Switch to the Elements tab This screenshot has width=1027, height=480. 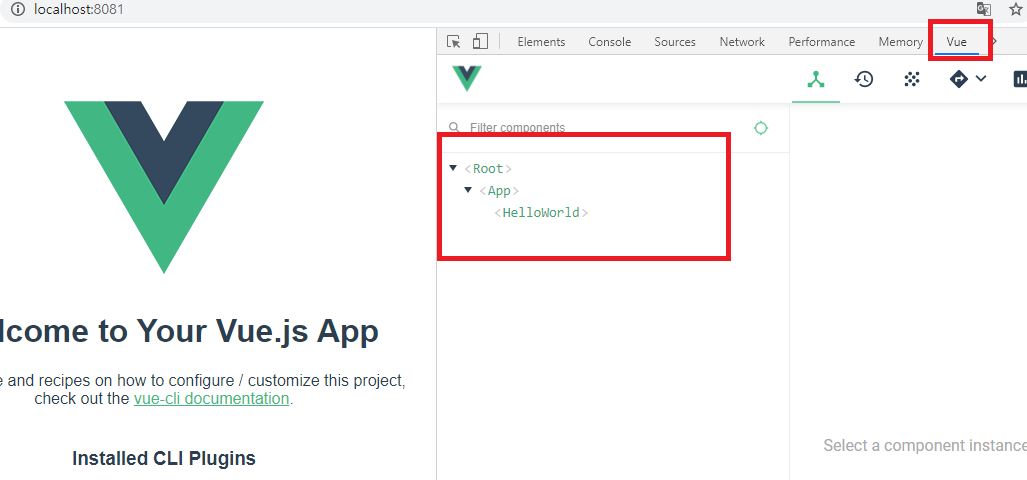[x=541, y=42]
